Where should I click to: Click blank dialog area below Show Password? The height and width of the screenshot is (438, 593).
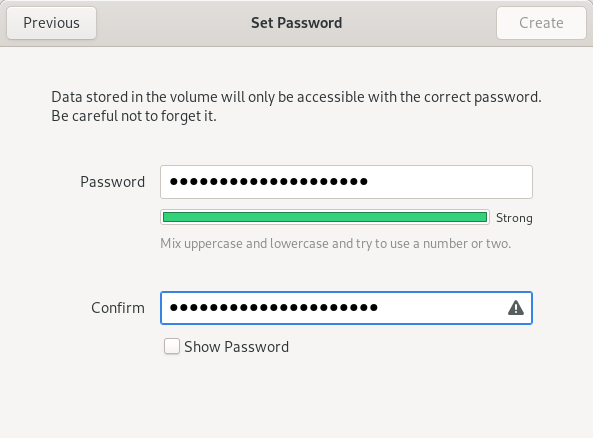coord(296,397)
